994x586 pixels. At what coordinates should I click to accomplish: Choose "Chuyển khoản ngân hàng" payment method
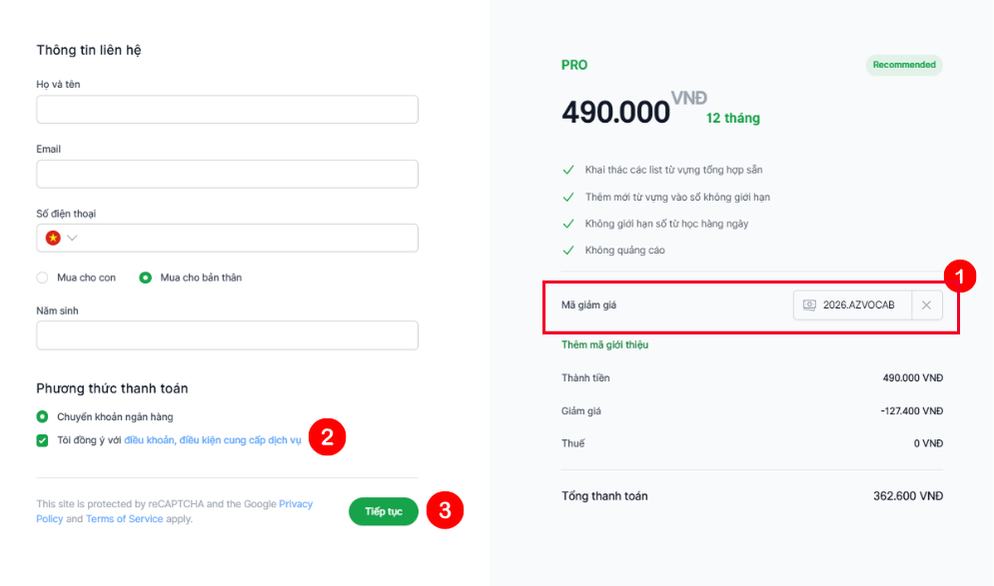42,416
